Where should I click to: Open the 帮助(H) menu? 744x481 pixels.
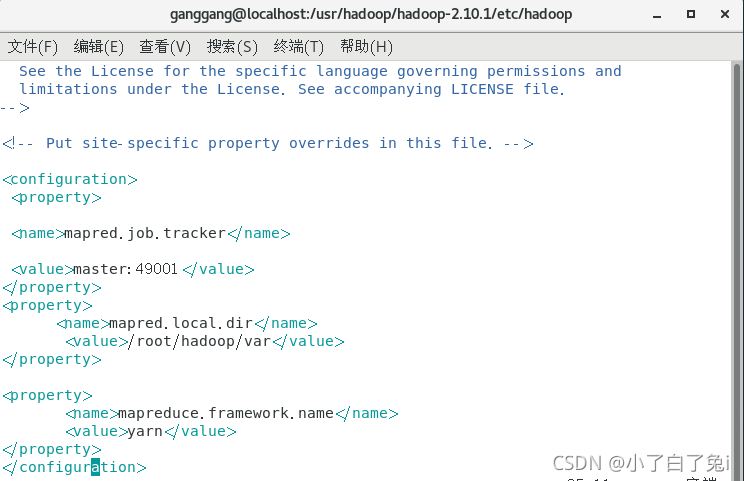pos(366,47)
